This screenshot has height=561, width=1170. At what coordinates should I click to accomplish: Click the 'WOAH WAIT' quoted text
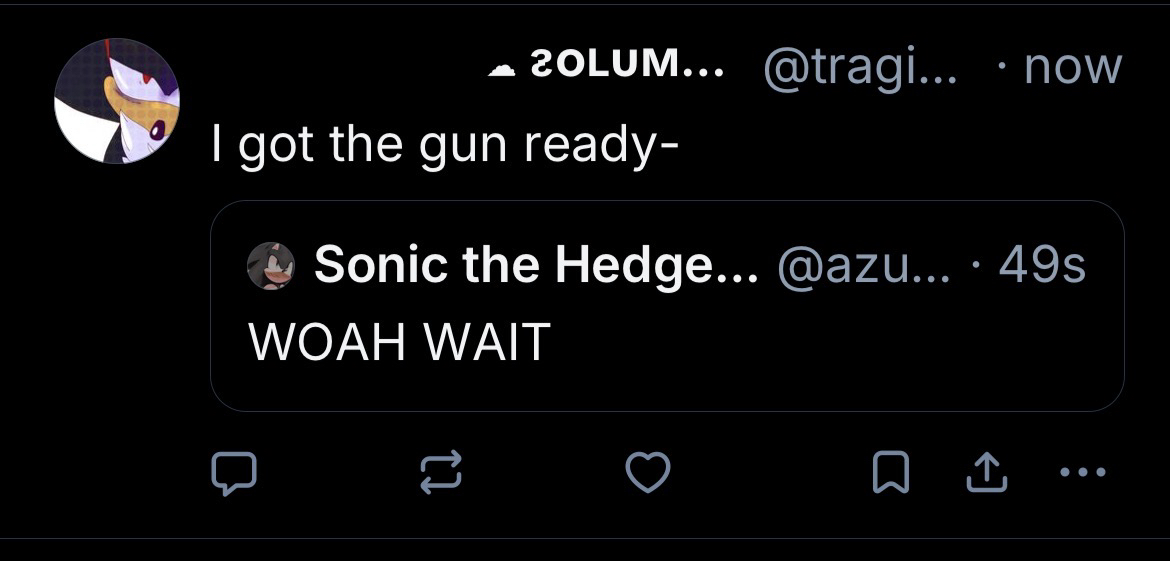click(x=399, y=341)
